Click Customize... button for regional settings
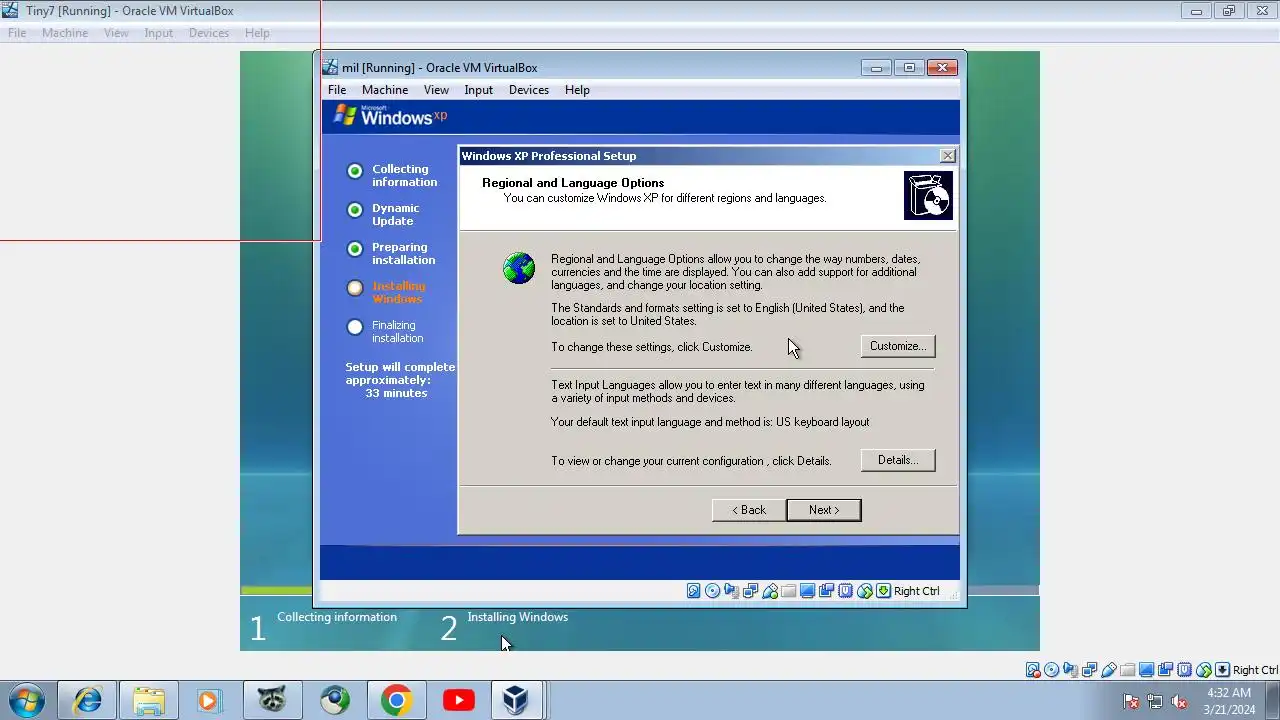This screenshot has height=720, width=1280. click(x=897, y=346)
